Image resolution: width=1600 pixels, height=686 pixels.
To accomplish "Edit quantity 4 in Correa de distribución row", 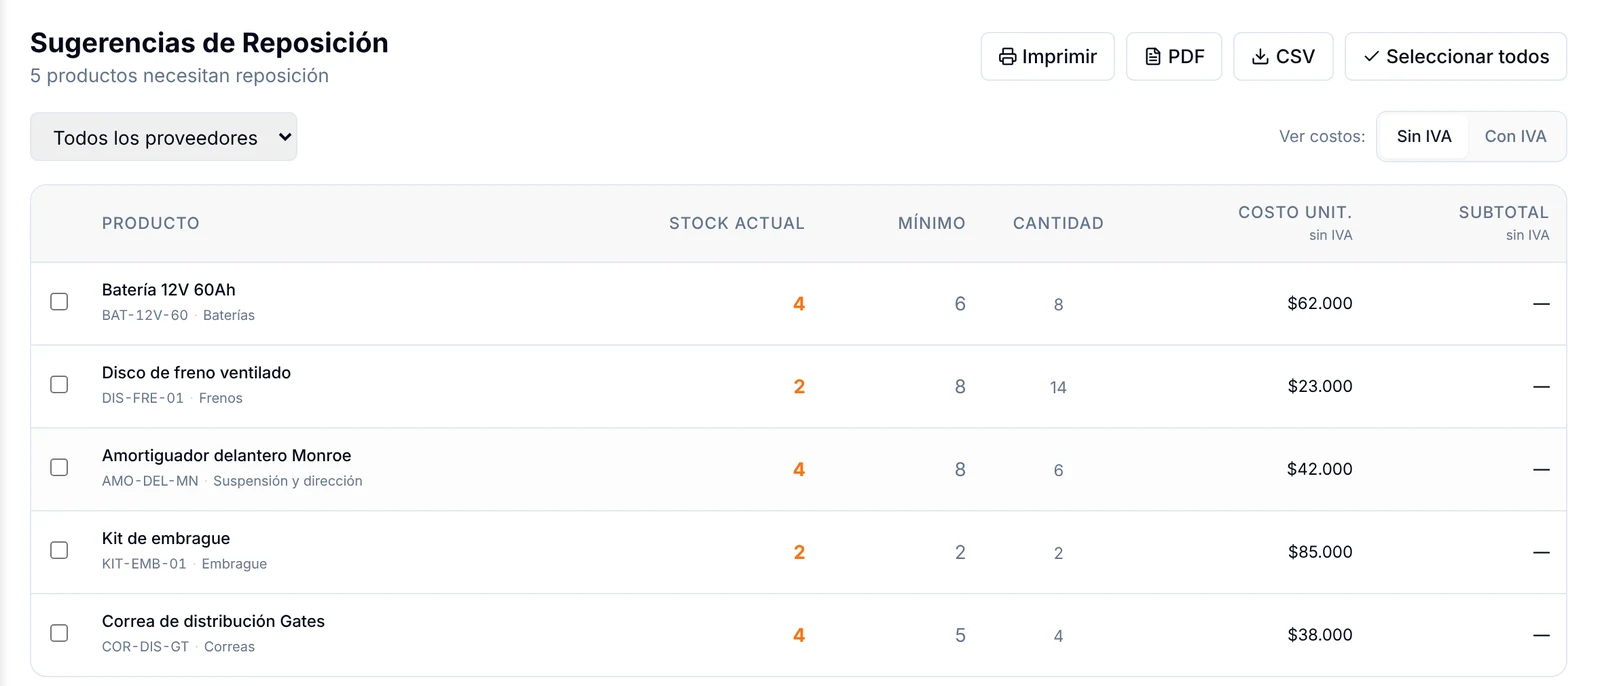I will (x=1058, y=636).
